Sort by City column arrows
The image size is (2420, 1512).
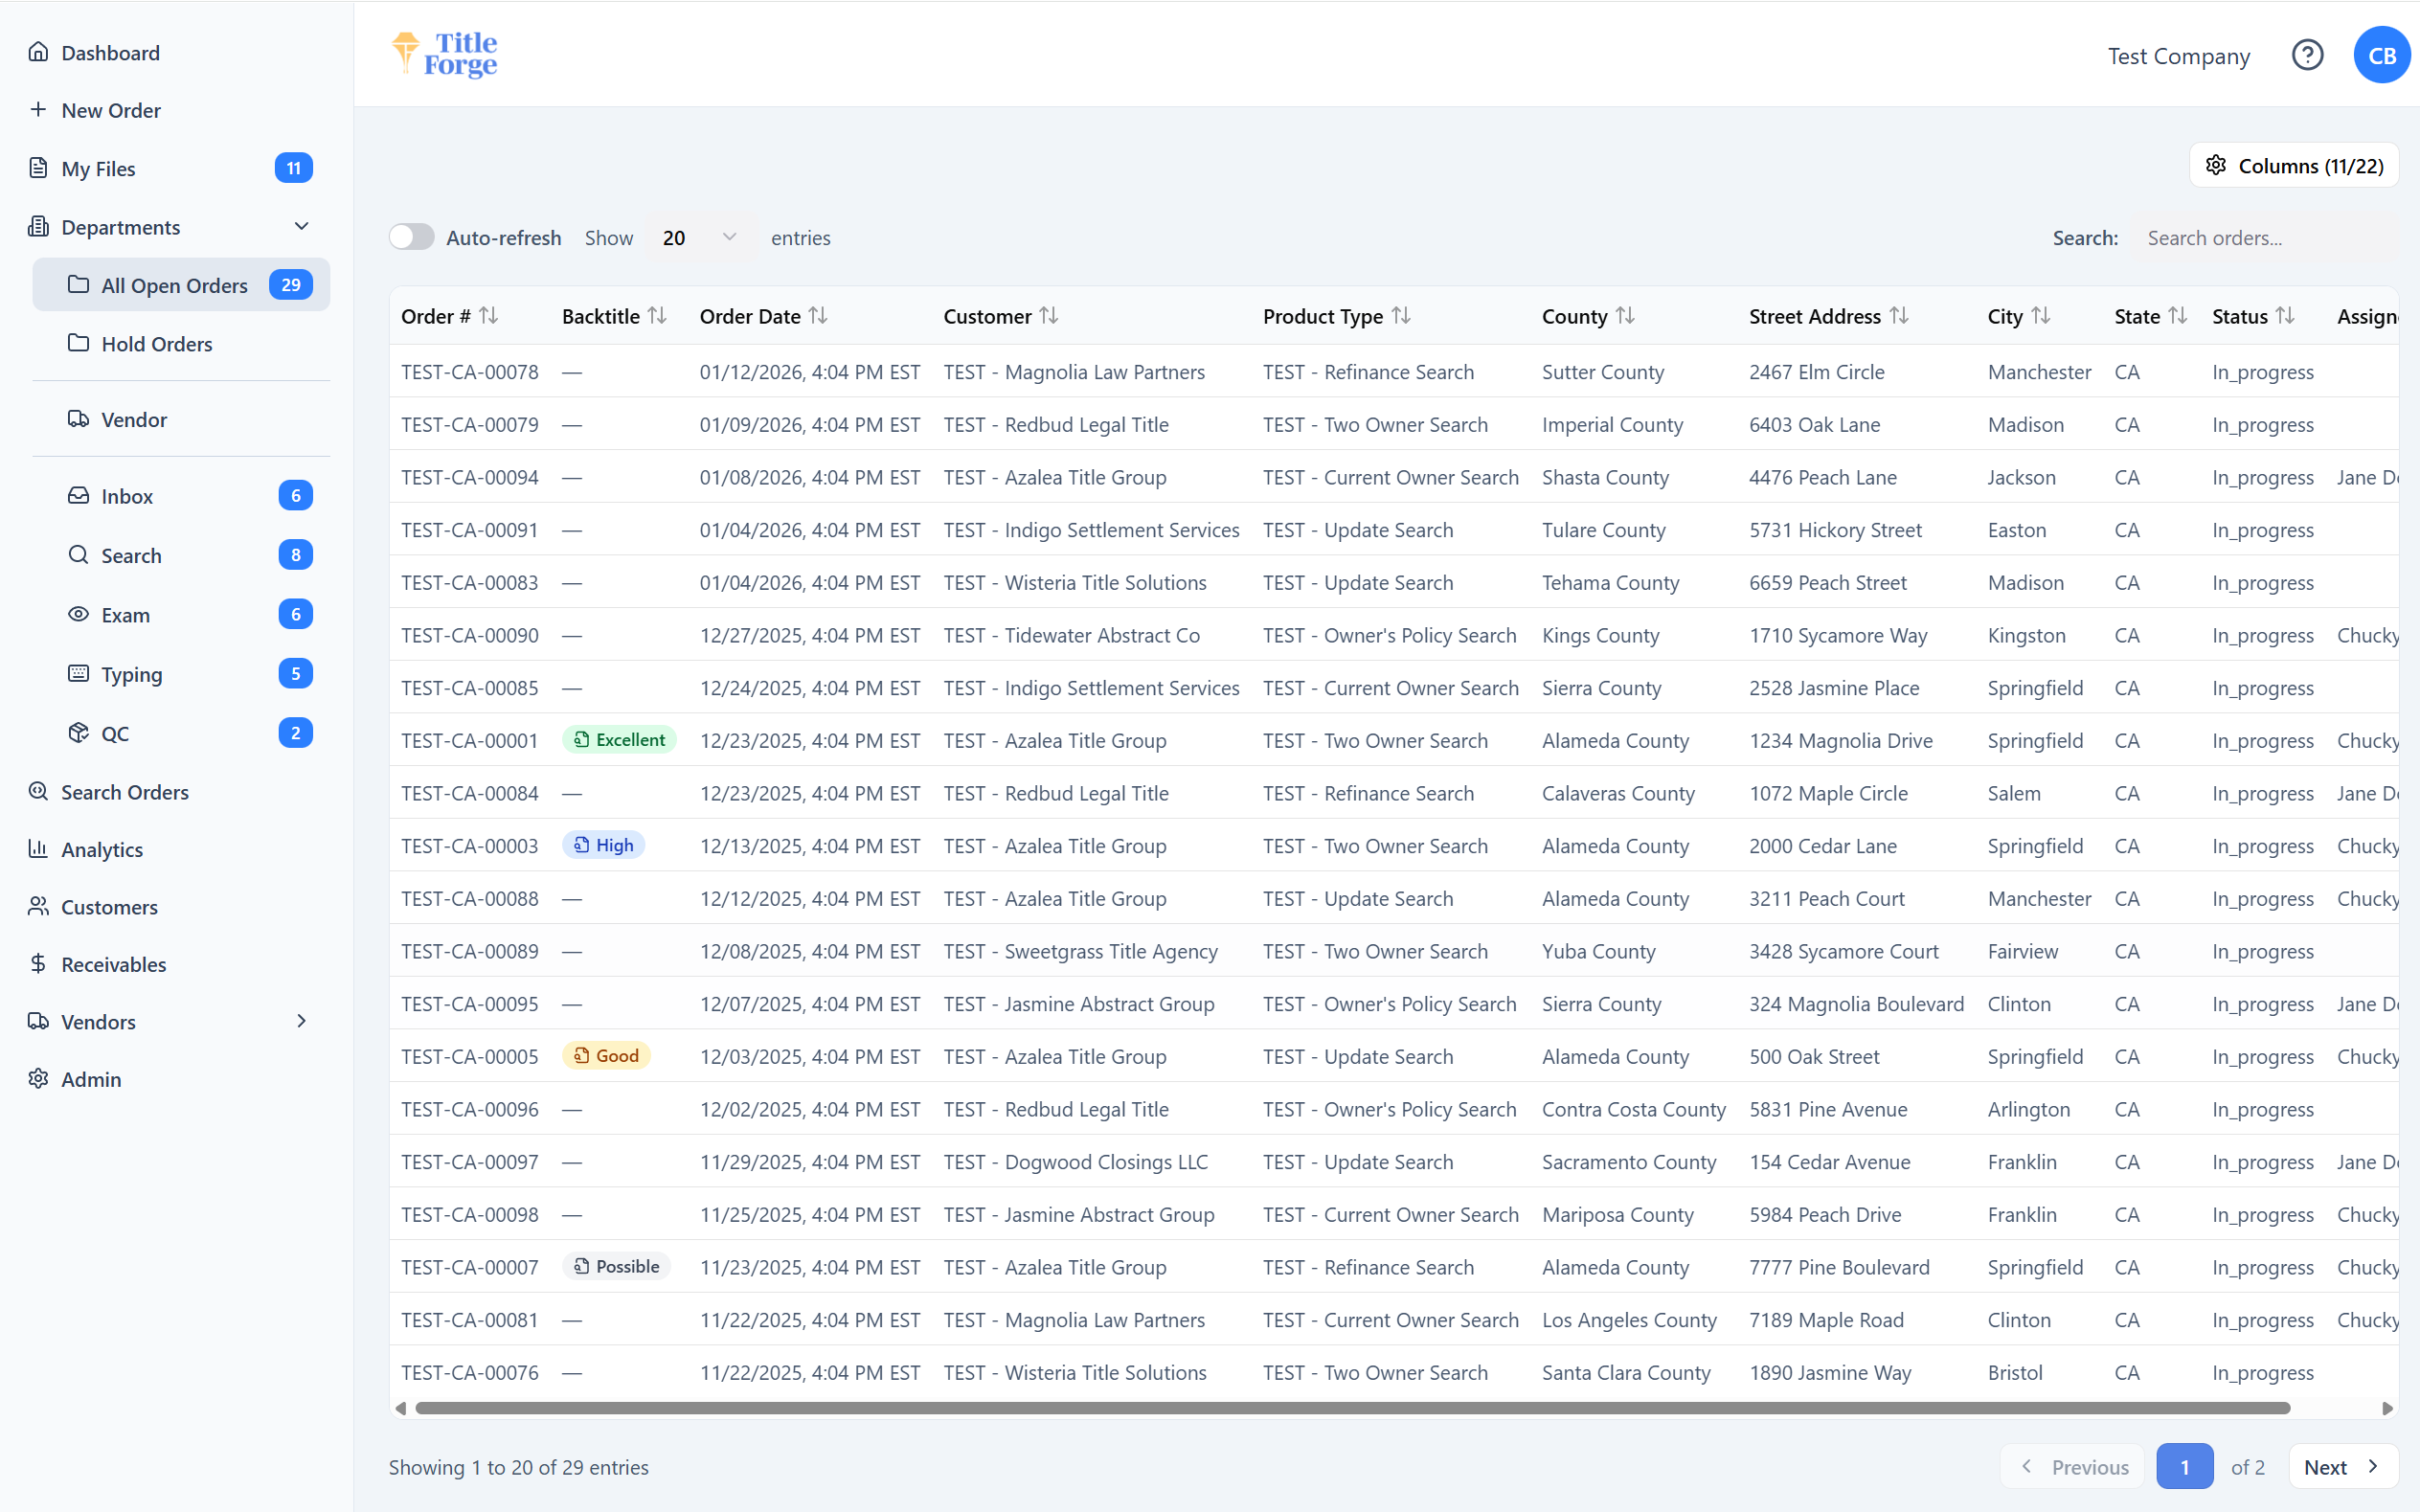(2041, 316)
